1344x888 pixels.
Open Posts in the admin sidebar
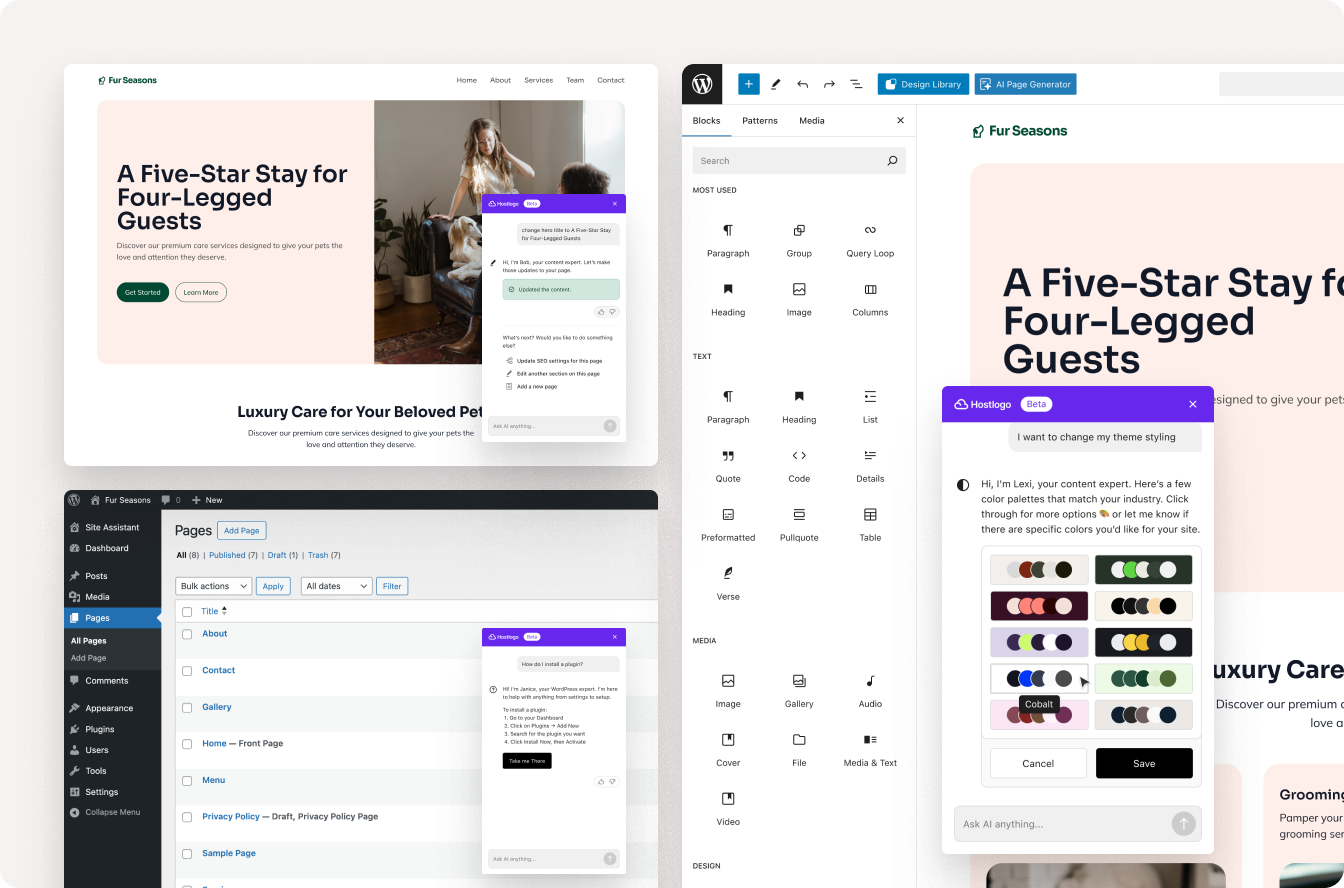(x=96, y=576)
